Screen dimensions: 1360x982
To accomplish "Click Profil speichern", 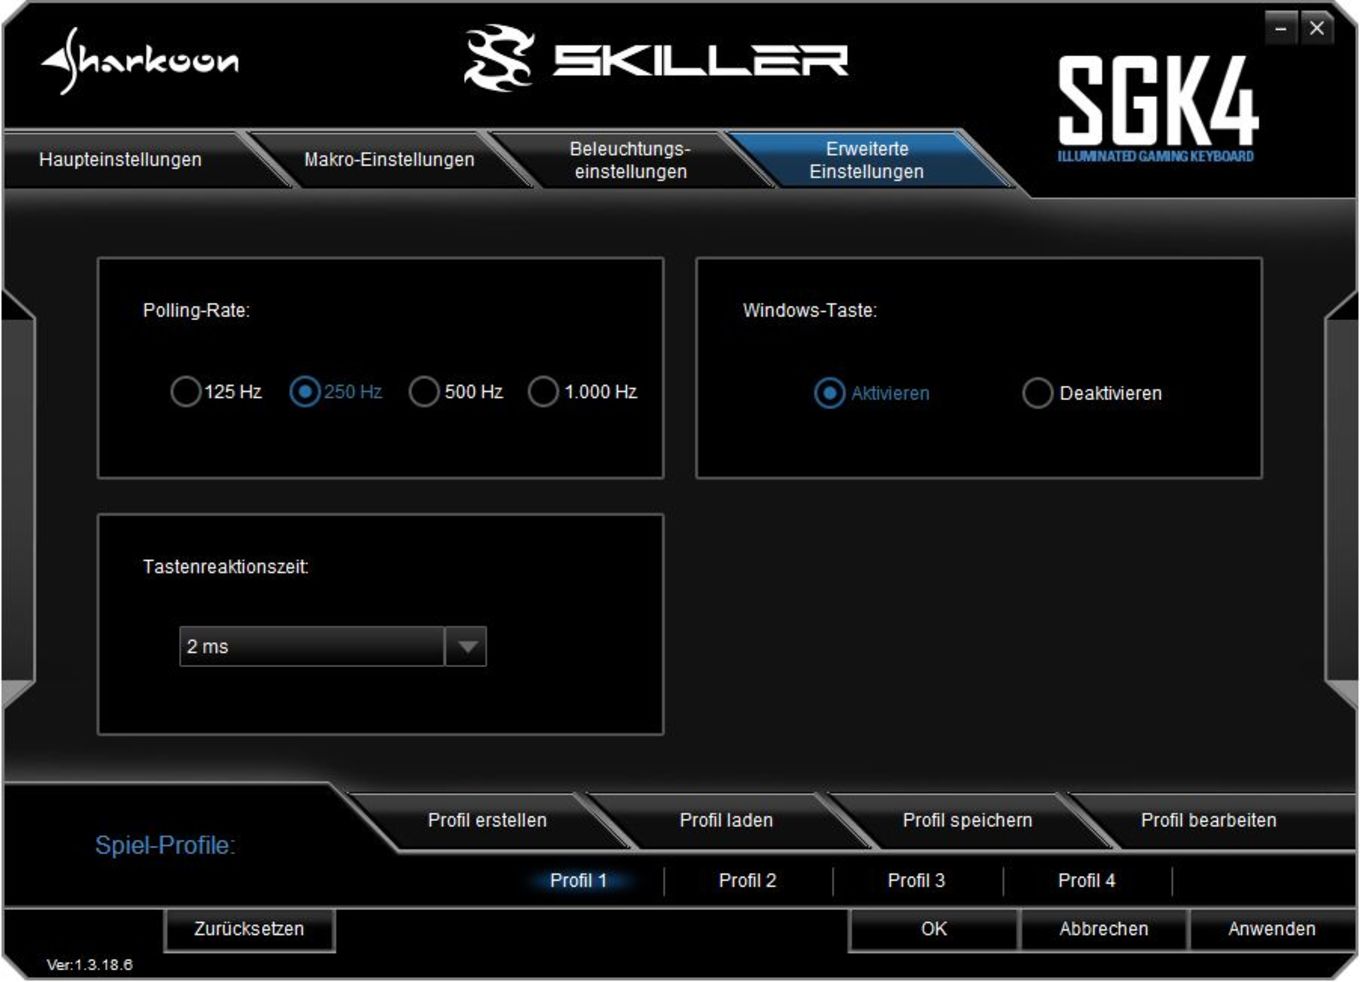I will click(x=967, y=820).
